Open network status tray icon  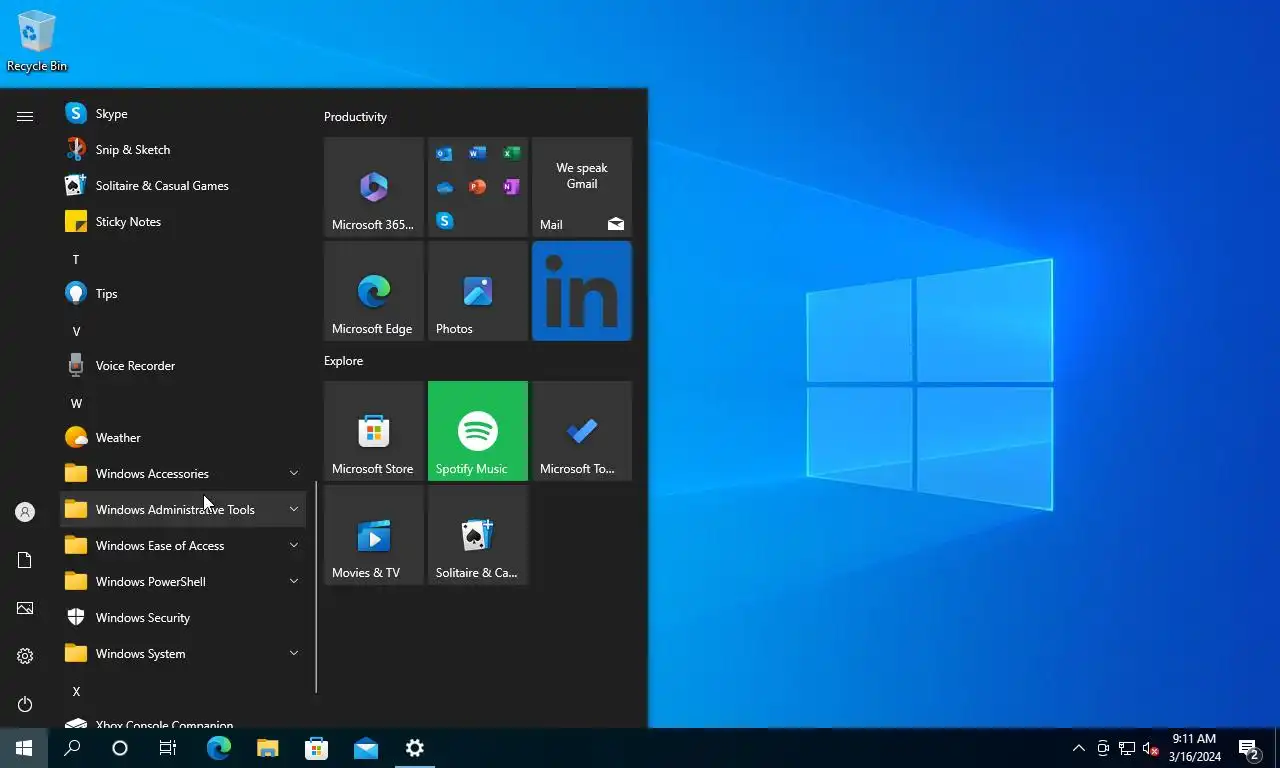1127,748
